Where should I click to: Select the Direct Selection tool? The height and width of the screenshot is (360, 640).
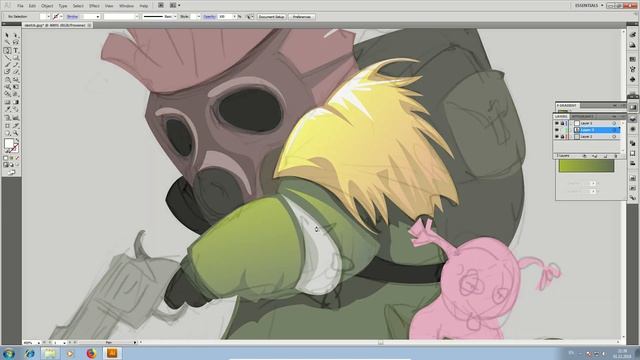tap(16, 36)
